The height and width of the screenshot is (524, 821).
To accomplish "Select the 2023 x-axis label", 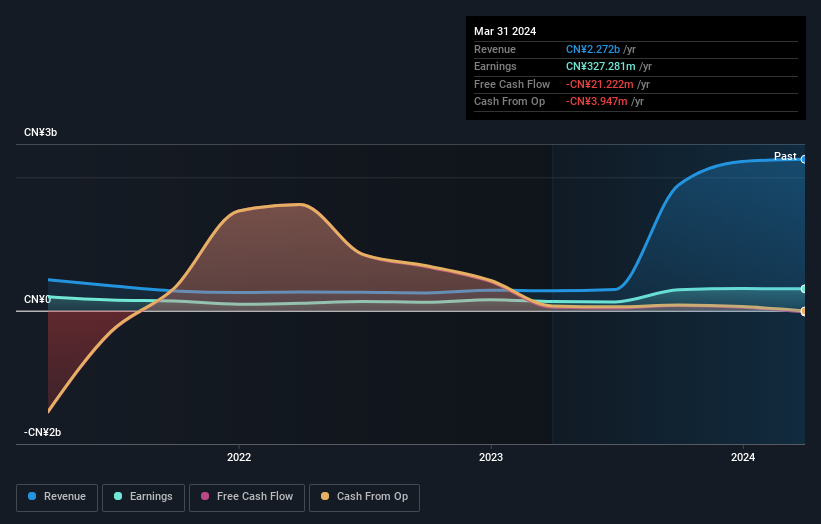I will 491,457.
